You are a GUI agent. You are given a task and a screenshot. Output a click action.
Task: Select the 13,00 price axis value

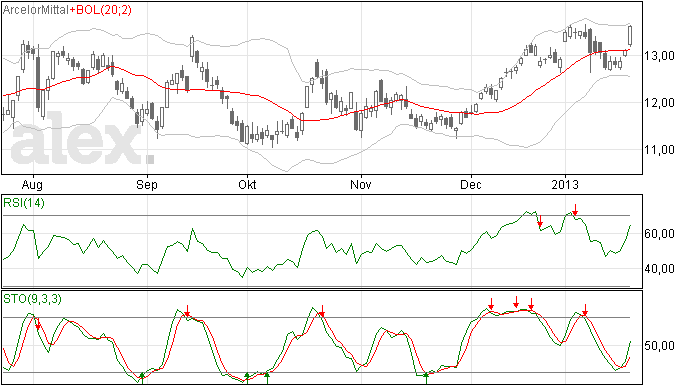pos(659,56)
